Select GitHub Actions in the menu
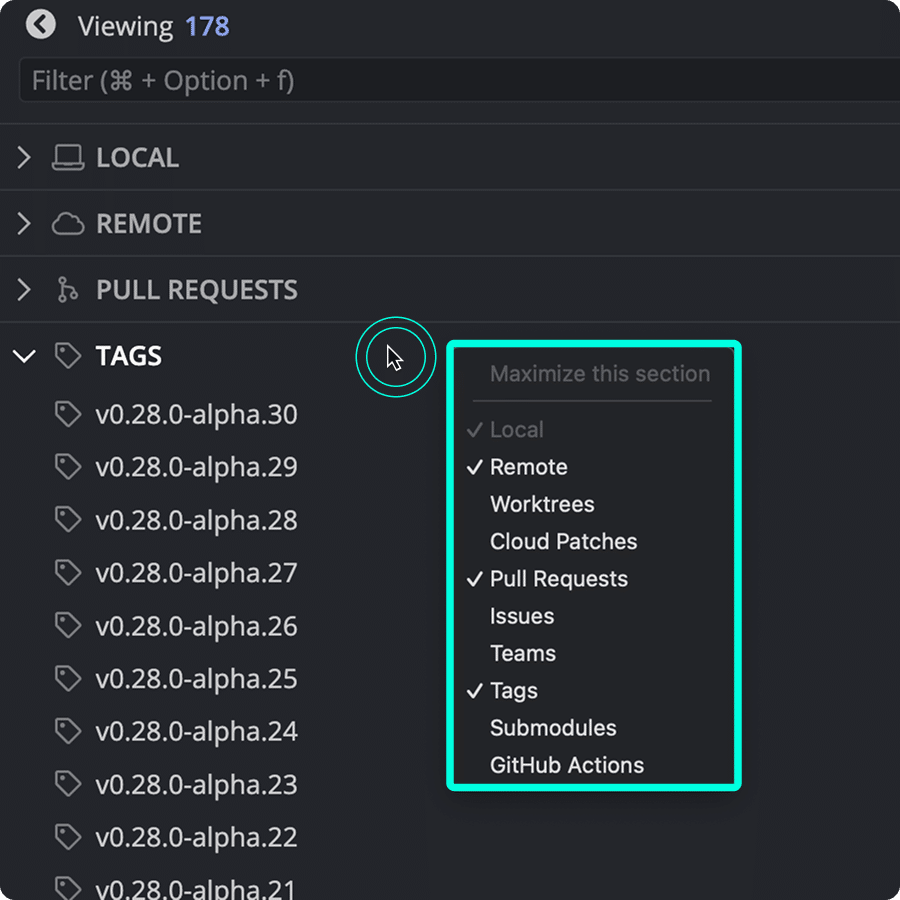This screenshot has width=900, height=900. point(566,765)
